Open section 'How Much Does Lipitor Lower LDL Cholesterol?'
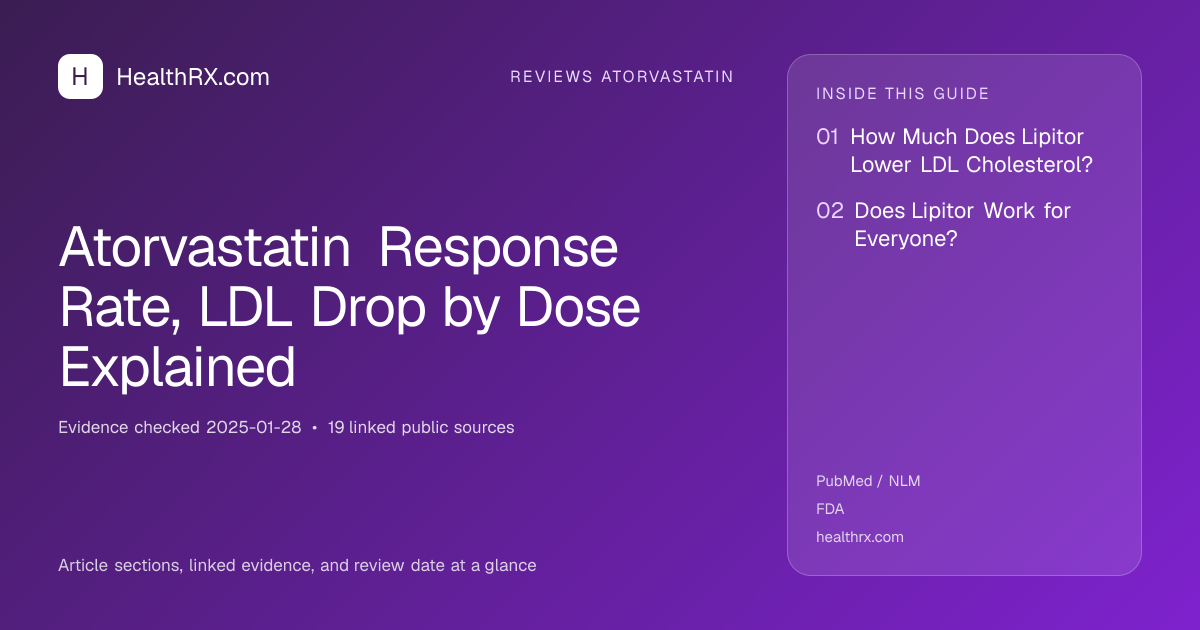Image resolution: width=1200 pixels, height=630 pixels. pos(971,151)
